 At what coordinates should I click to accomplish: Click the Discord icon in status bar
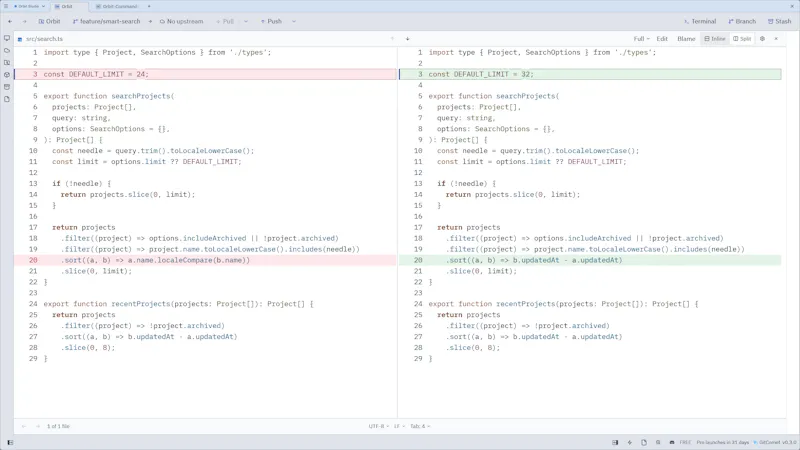tap(671, 442)
